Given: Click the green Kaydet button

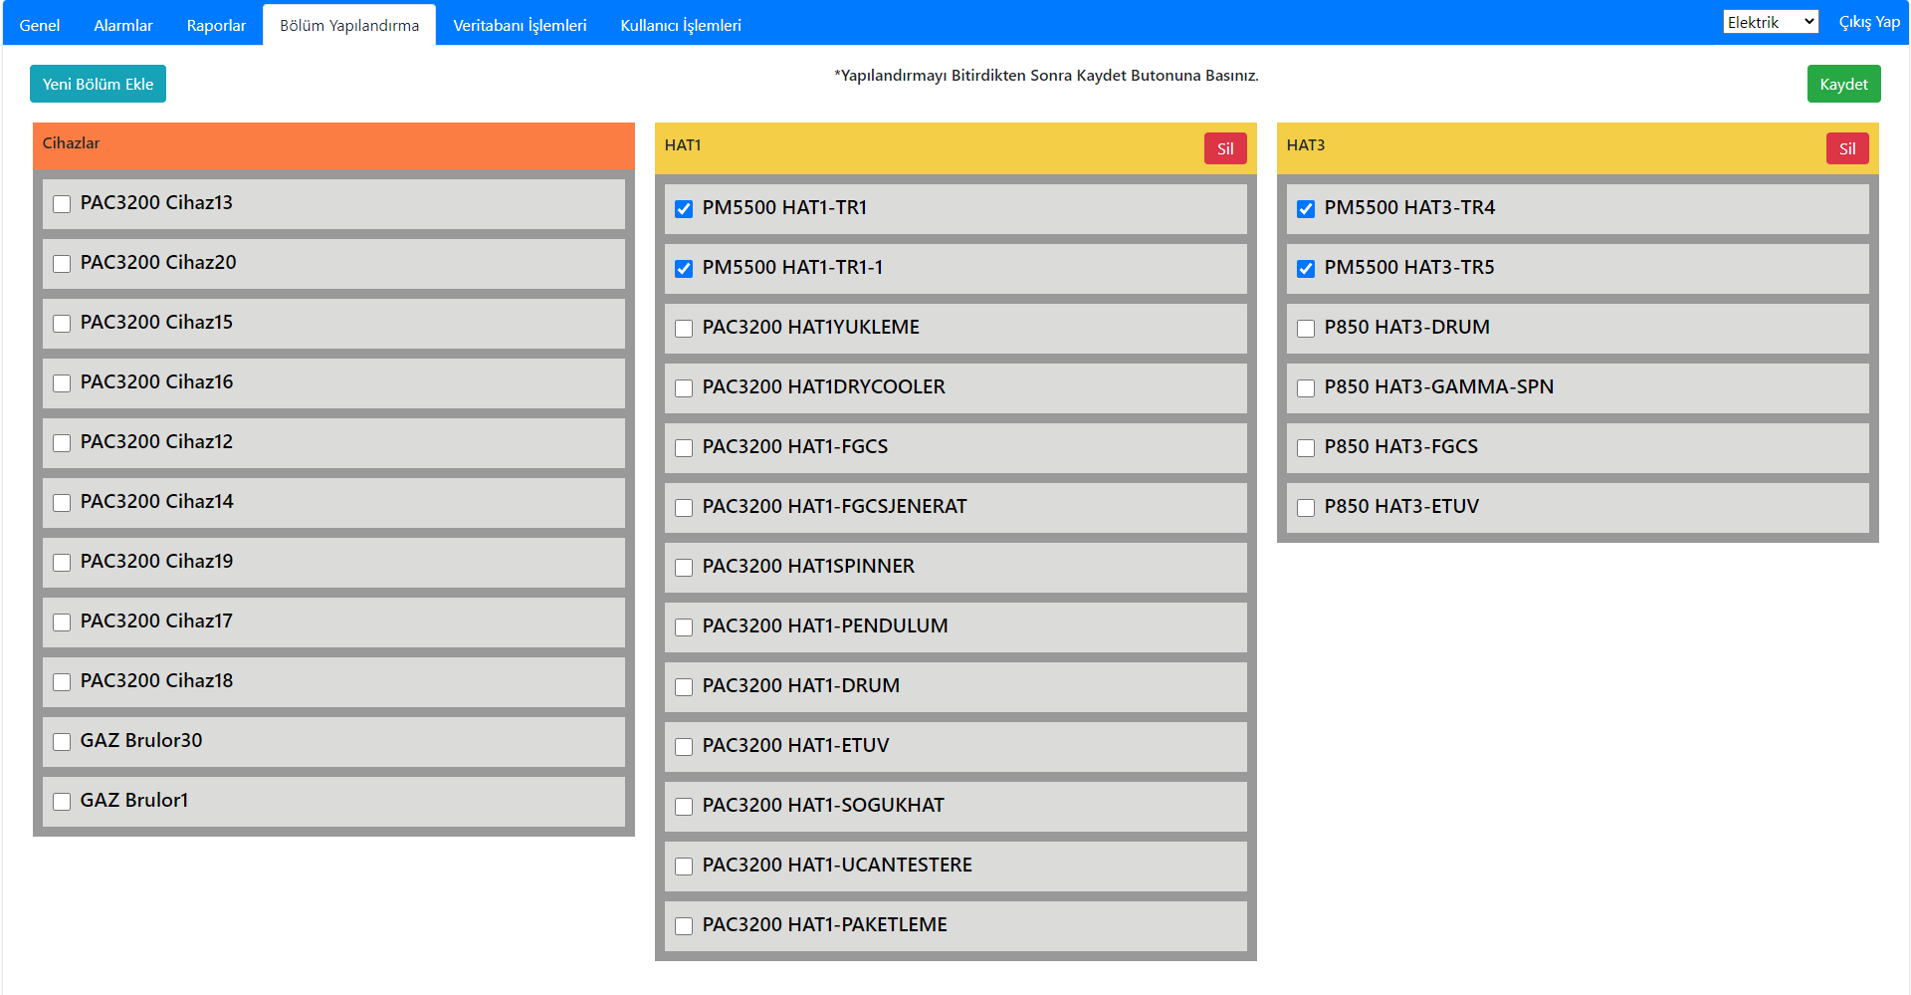Looking at the screenshot, I should (1843, 84).
